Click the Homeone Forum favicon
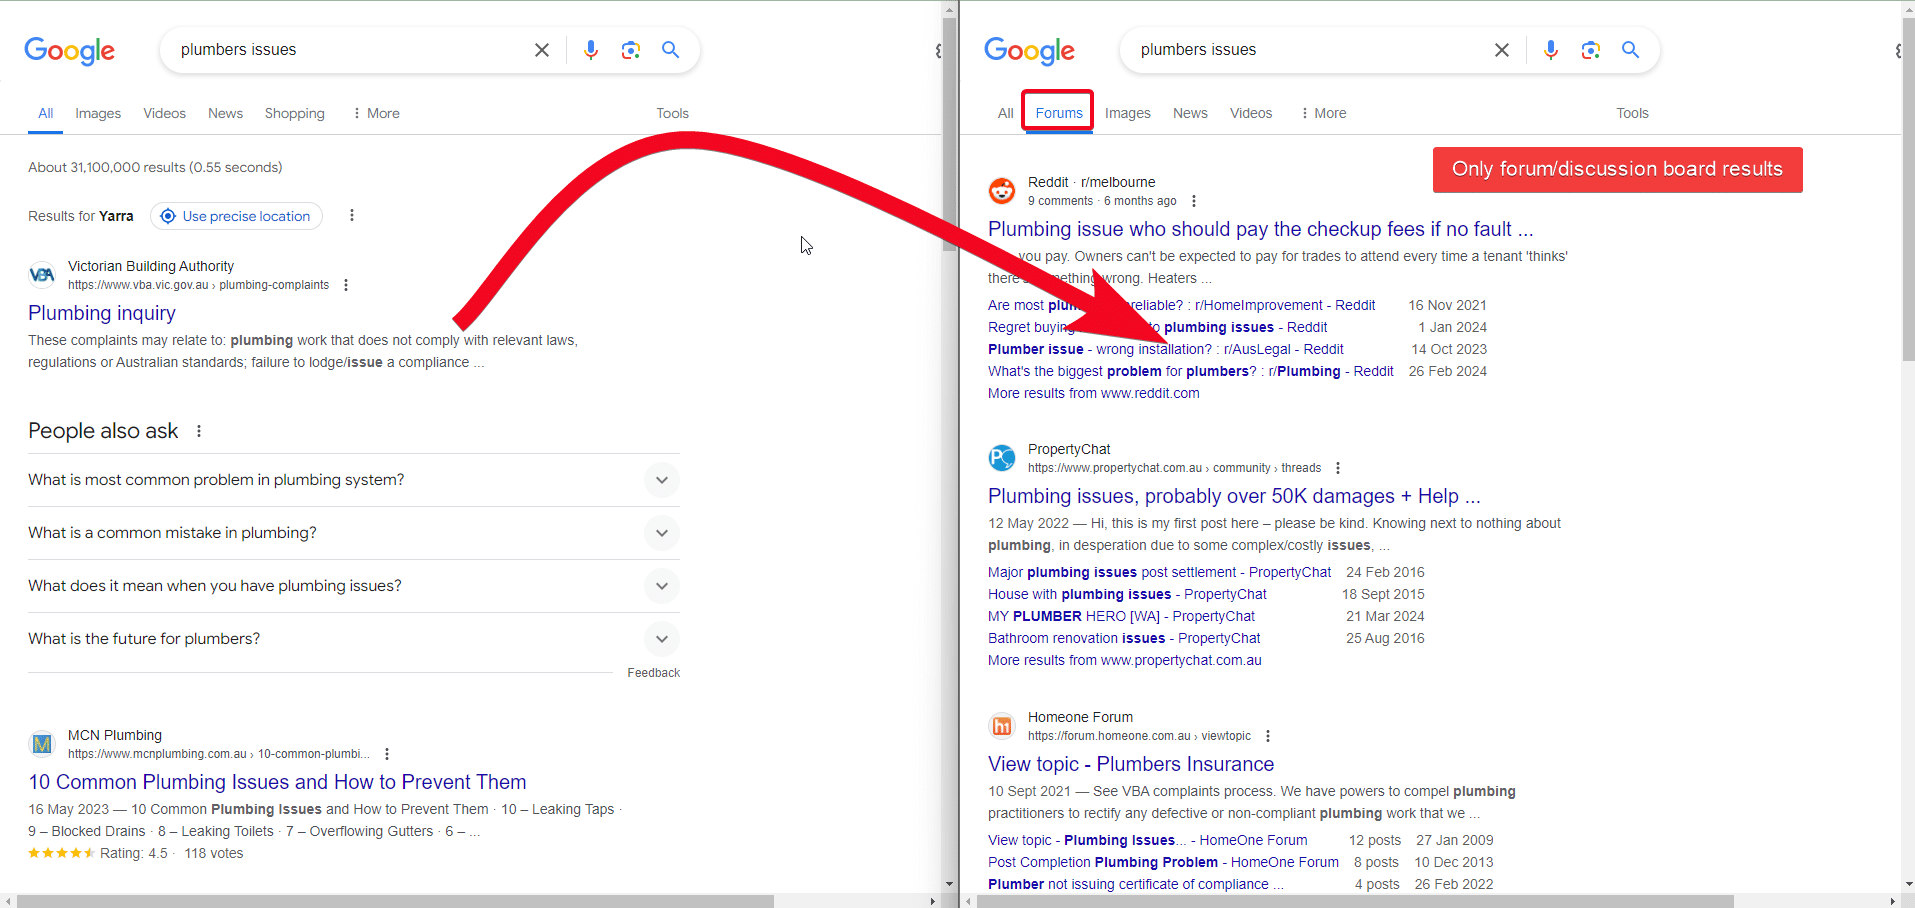 pyautogui.click(x=1001, y=725)
